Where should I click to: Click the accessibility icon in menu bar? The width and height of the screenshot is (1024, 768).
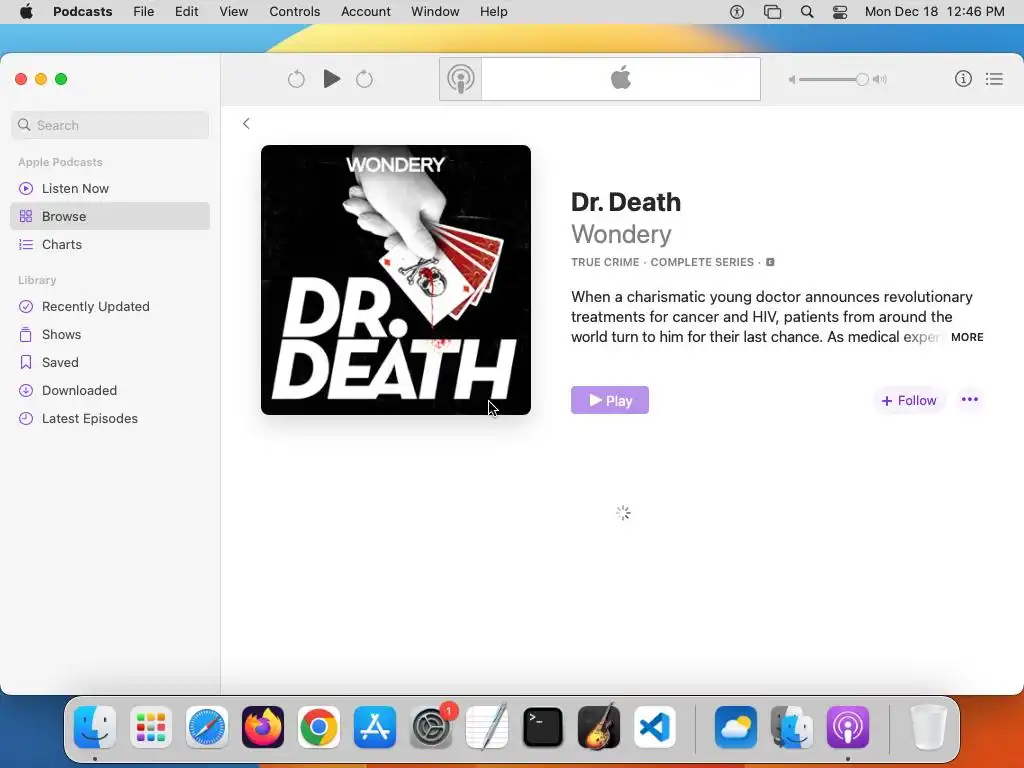(x=737, y=11)
